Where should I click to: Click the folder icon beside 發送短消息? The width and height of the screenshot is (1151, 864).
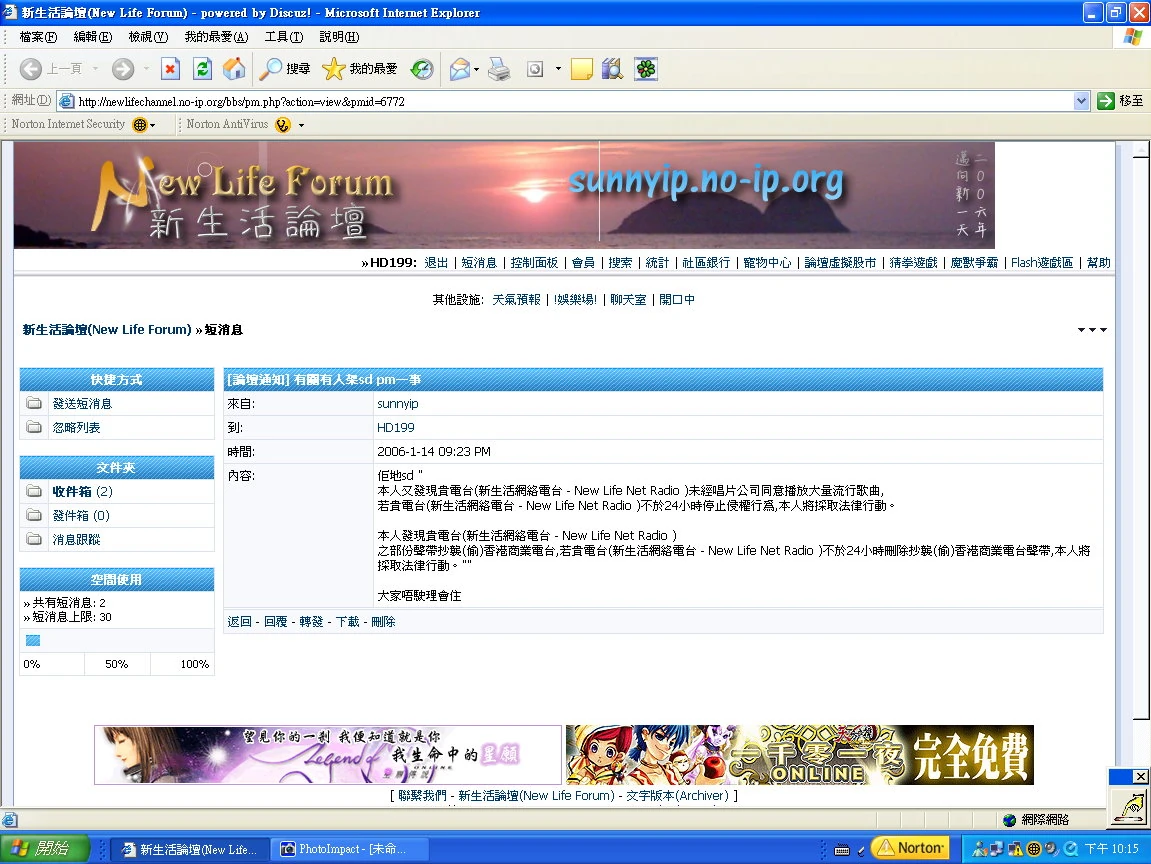[34, 403]
